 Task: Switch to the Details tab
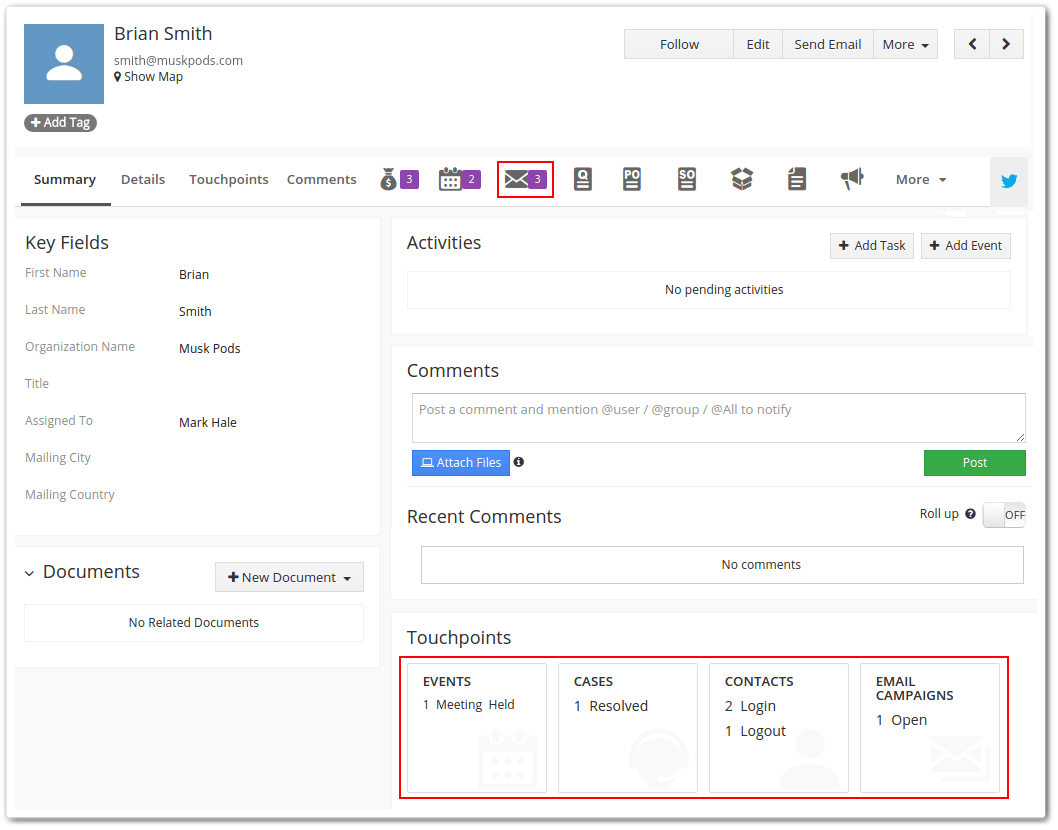coord(143,179)
